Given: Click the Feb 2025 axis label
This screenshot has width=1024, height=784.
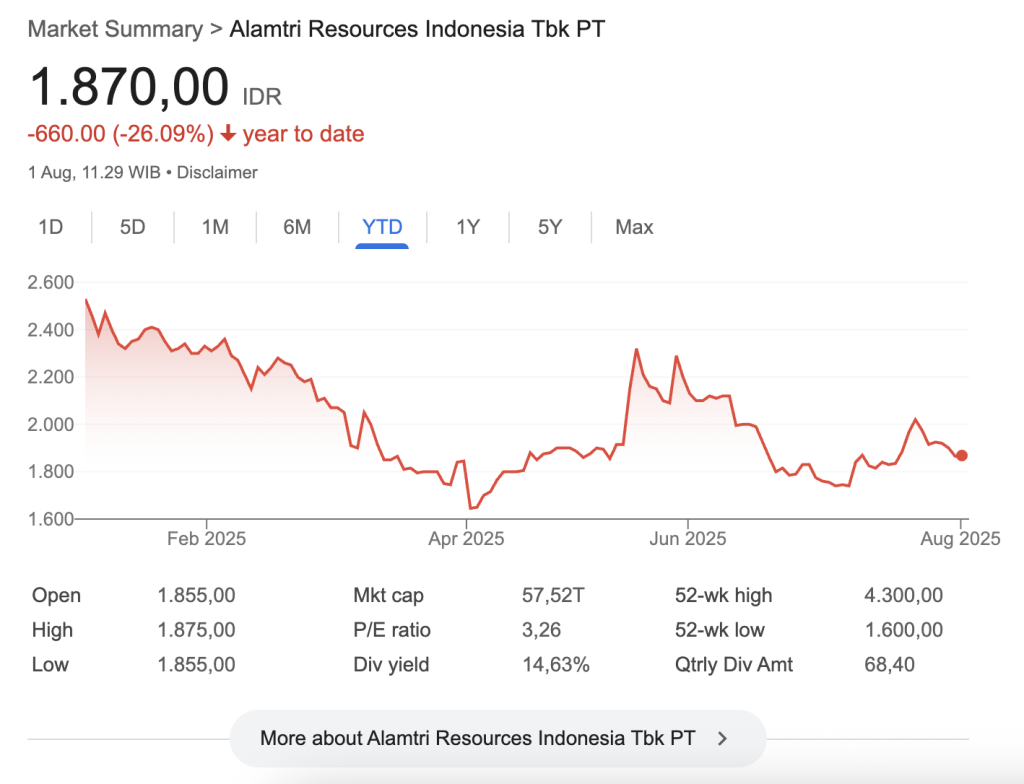Looking at the screenshot, I should pos(206,538).
